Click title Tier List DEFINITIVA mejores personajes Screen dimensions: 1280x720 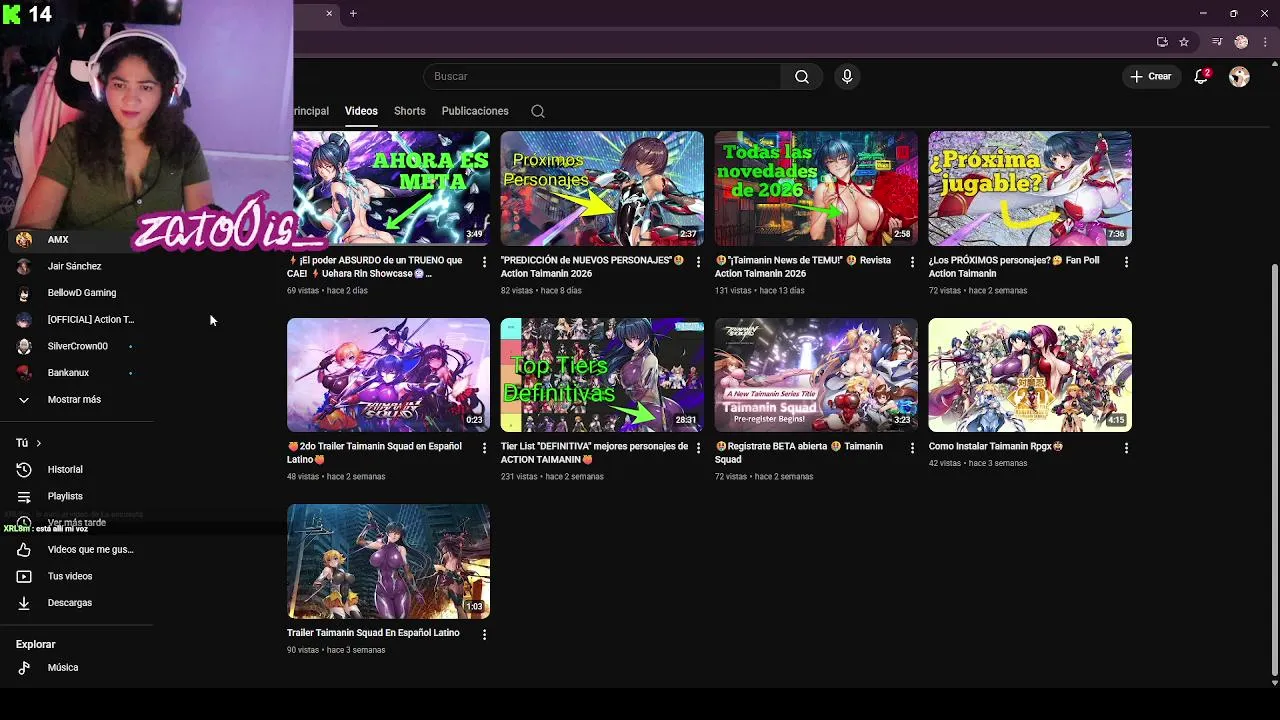pos(594,453)
